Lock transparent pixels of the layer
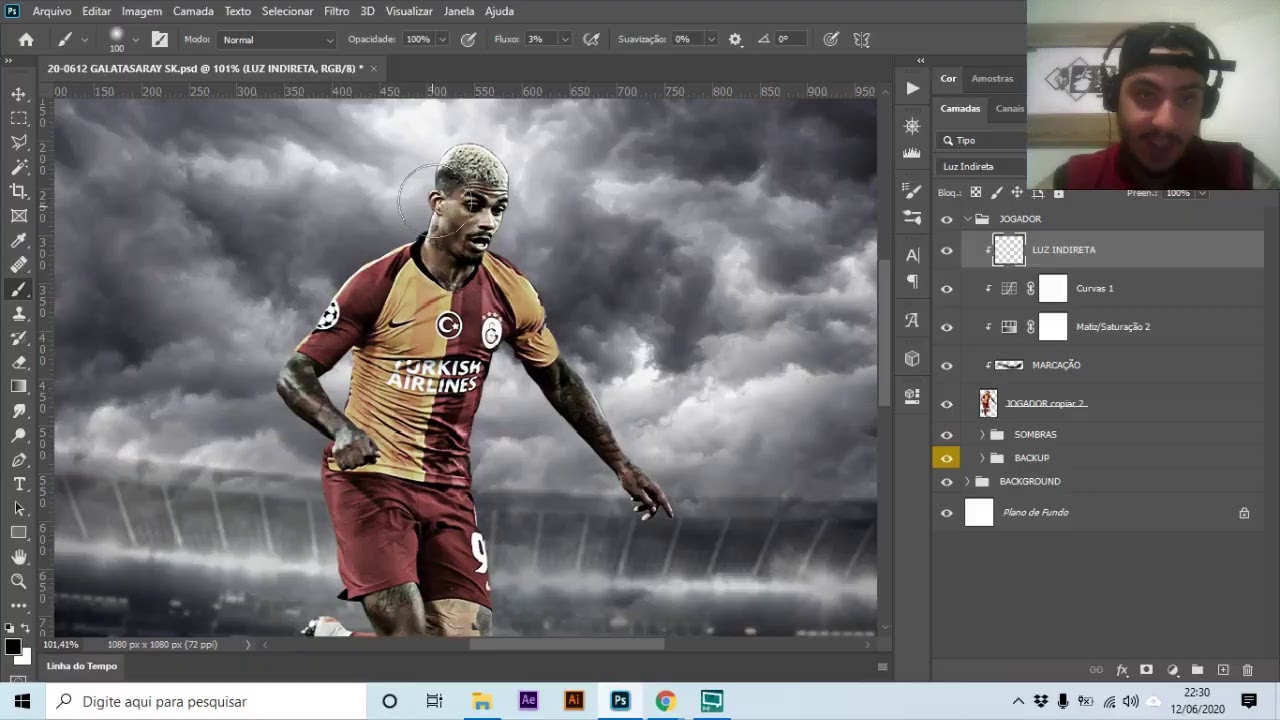Screen dimensions: 1280x720 pyautogui.click(x=976, y=192)
